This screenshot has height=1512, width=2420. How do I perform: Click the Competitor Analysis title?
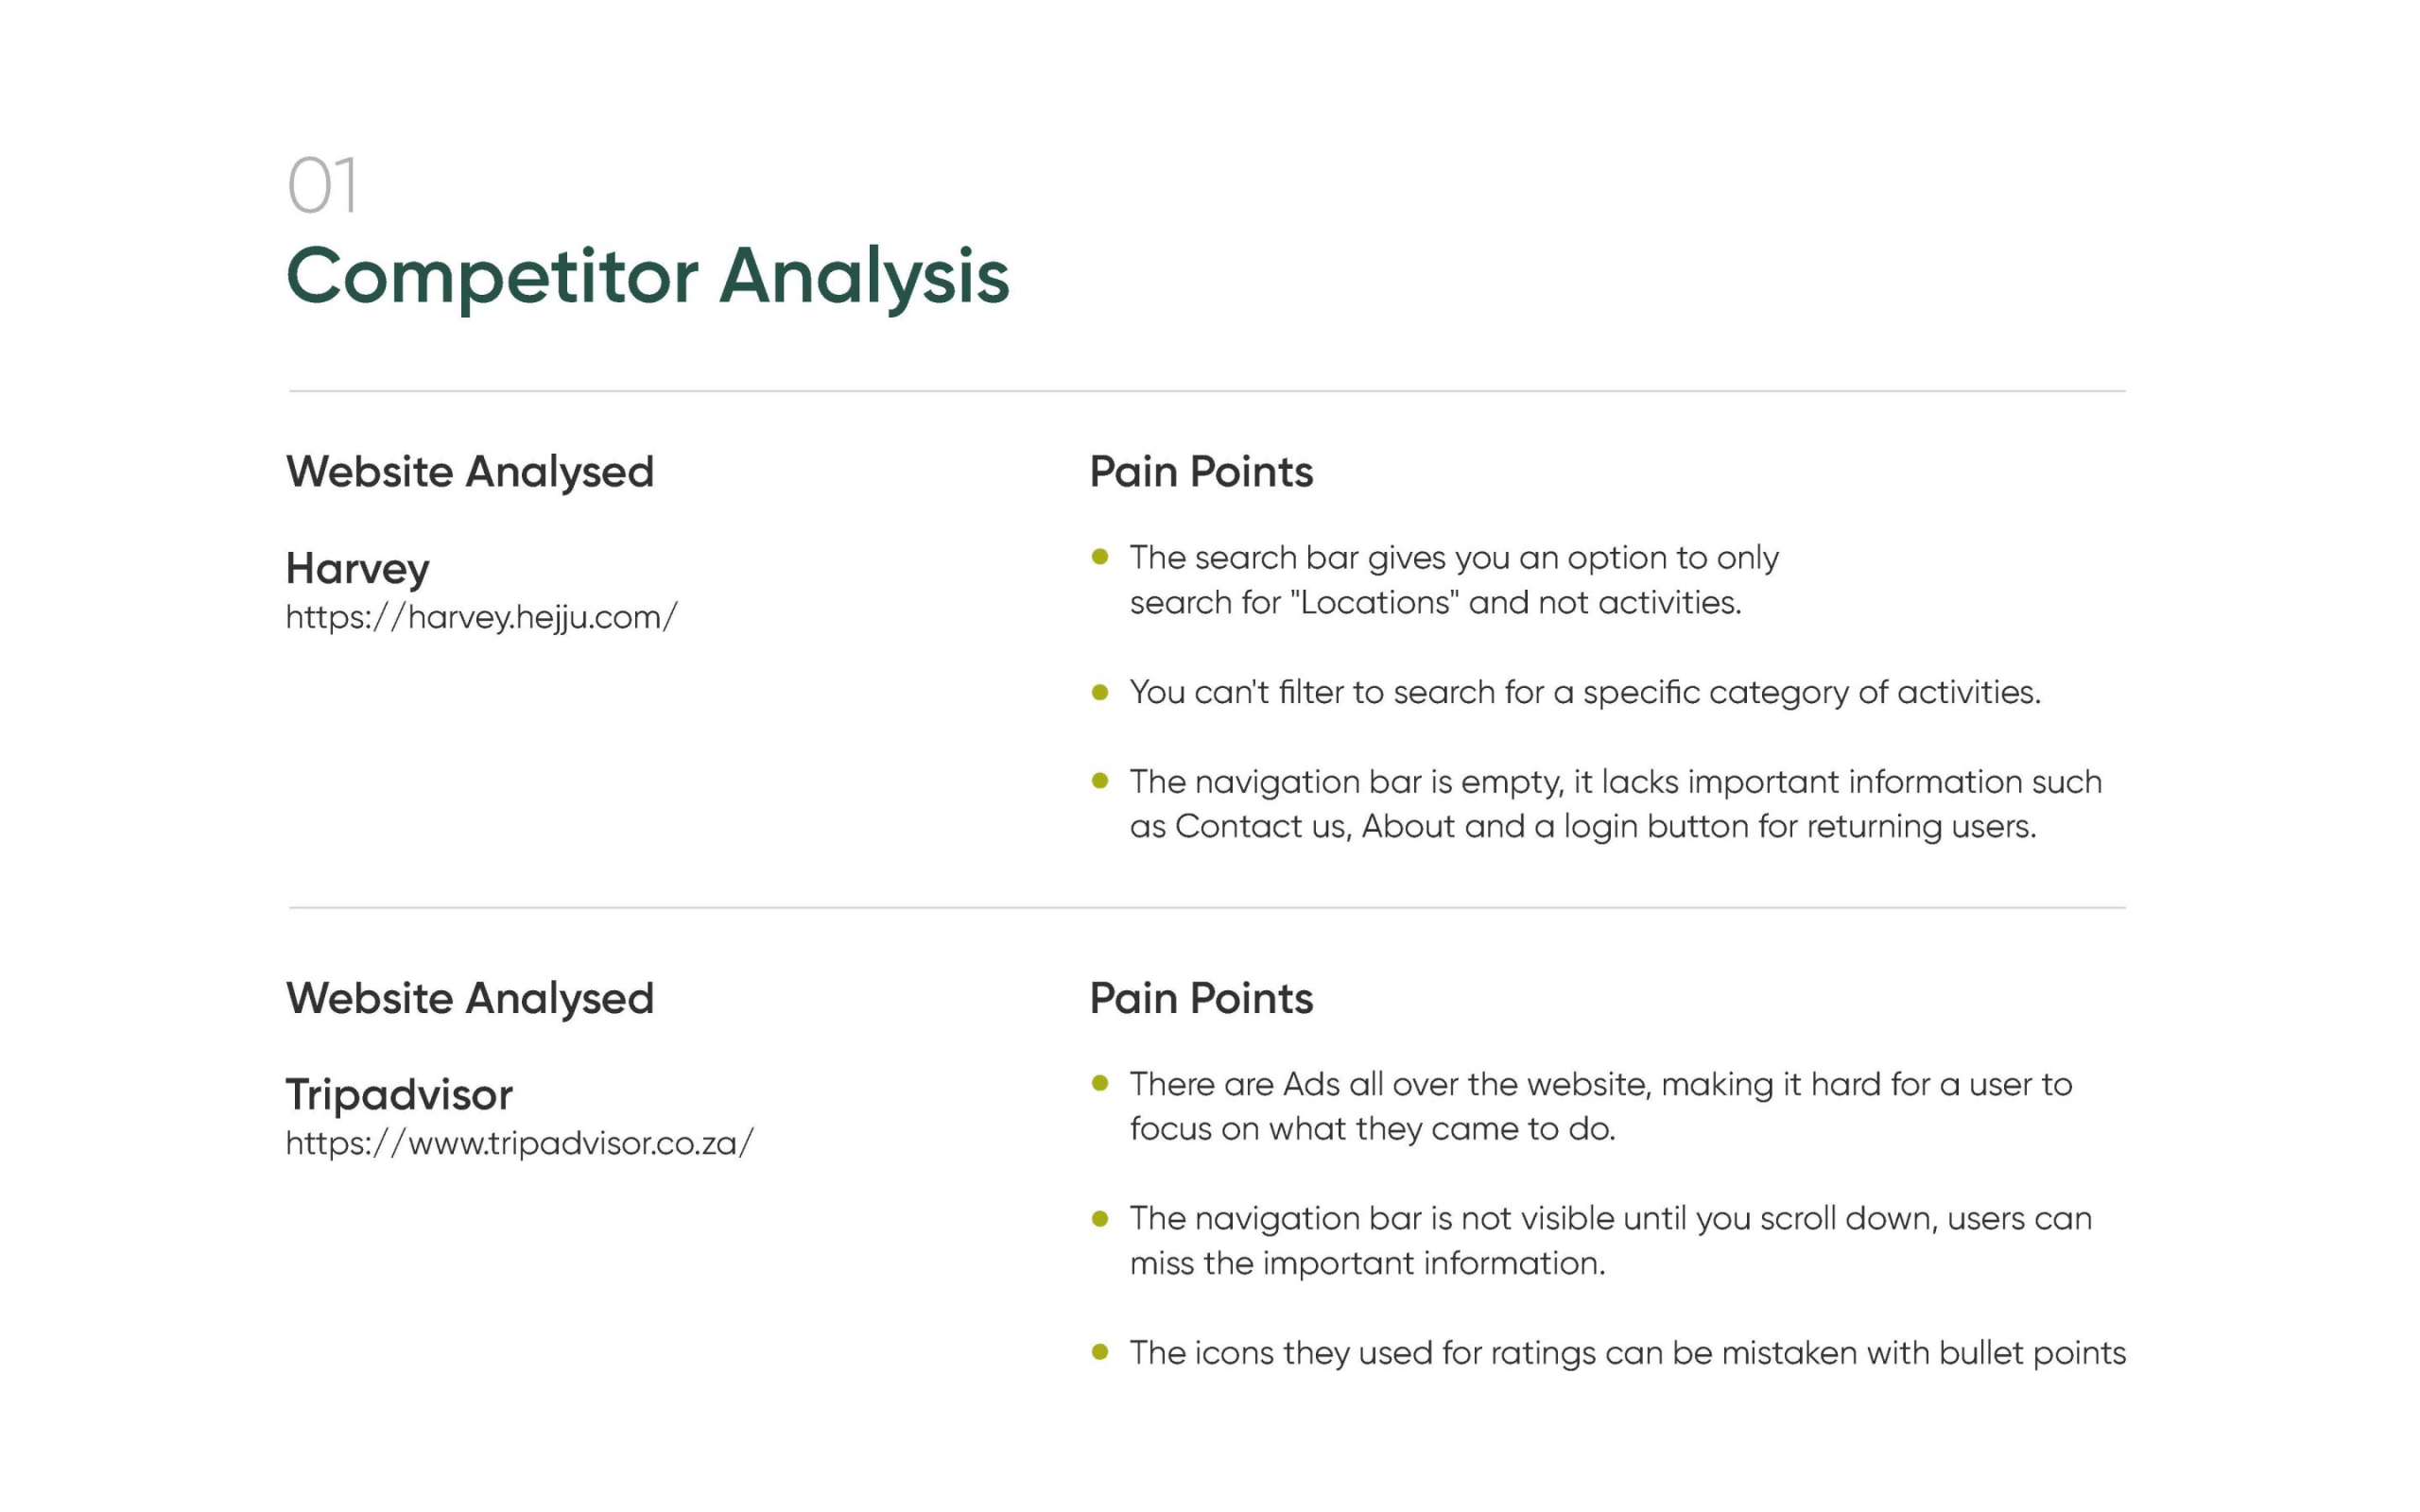(x=647, y=275)
